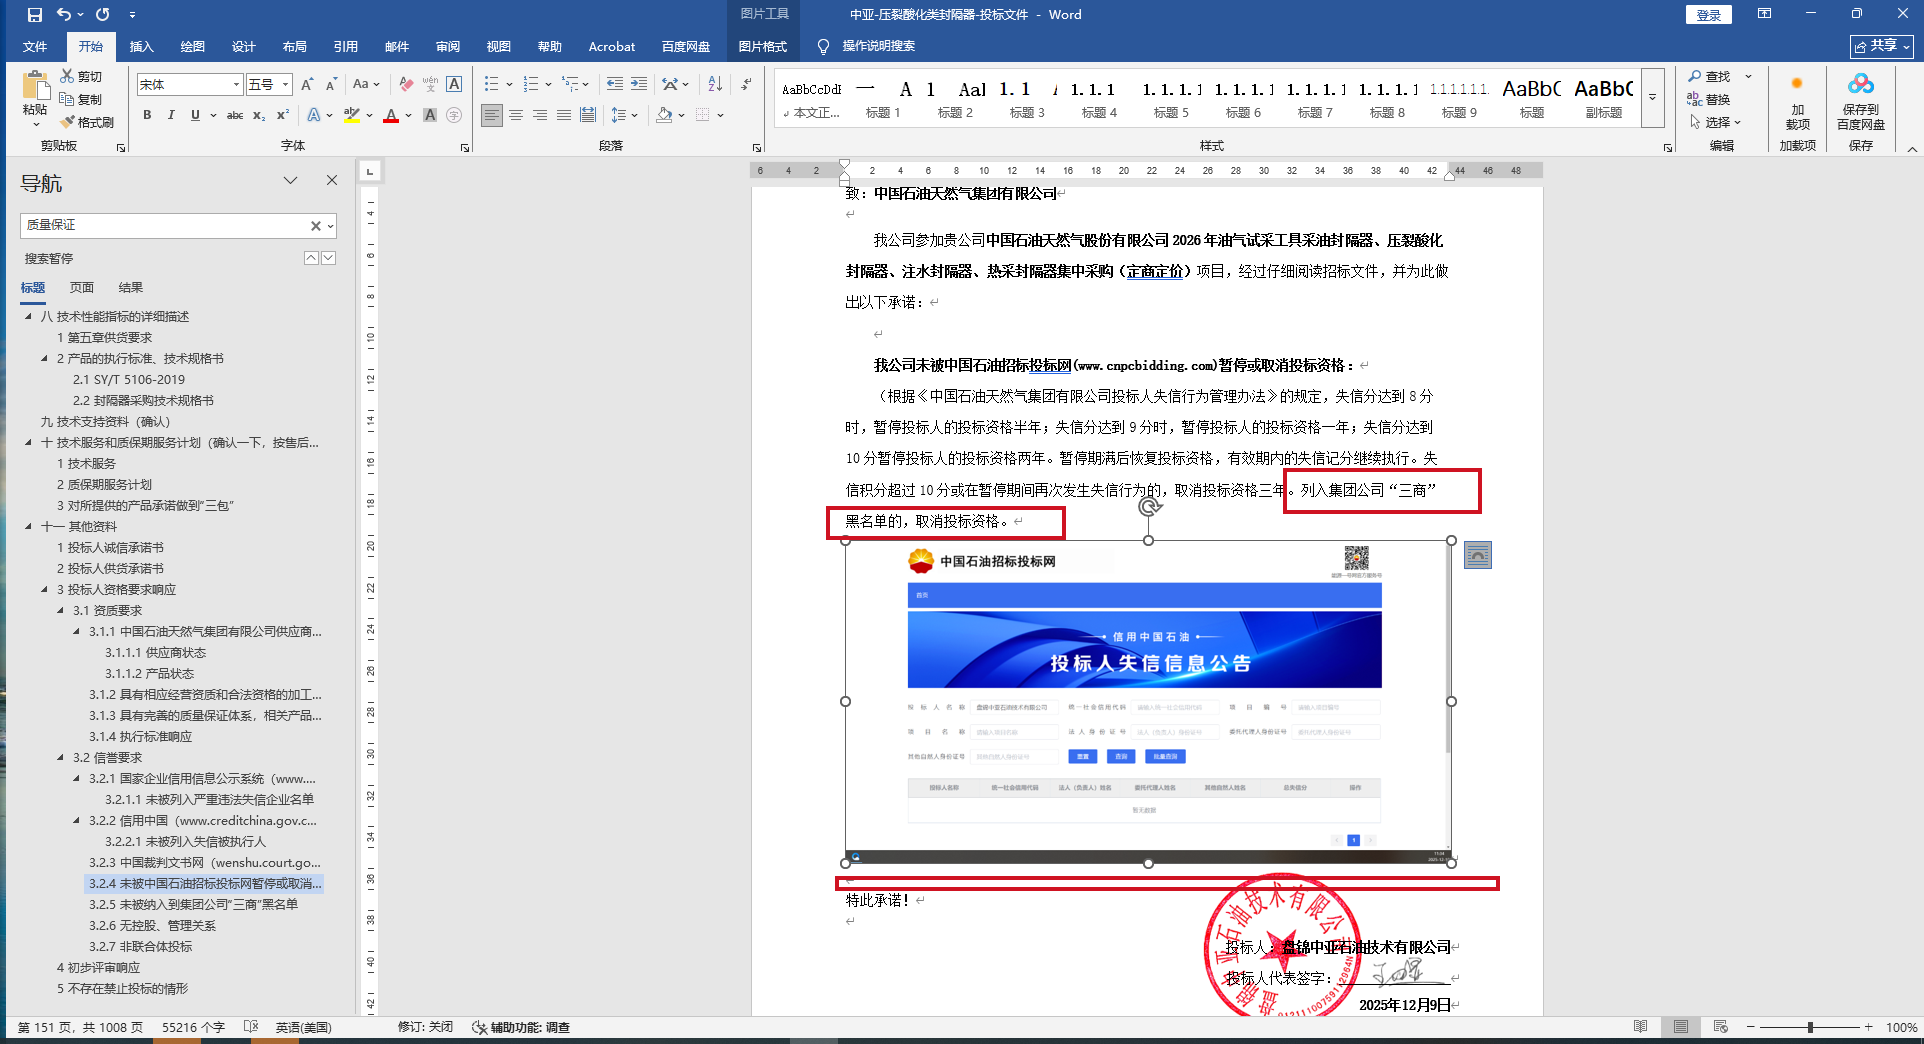Open the navigation pane options dropdown arrow
Viewport: 1924px width, 1044px height.
[x=290, y=181]
